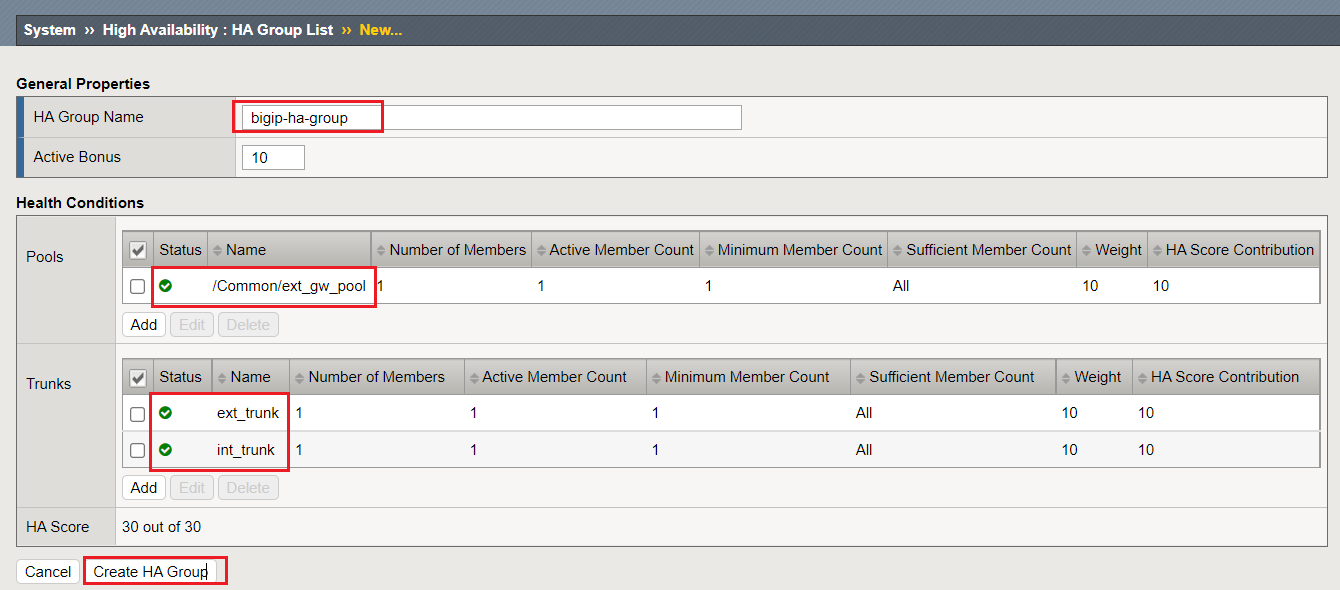
Task: Click sort arrows beside Trunks Weight header
Action: point(1066,377)
